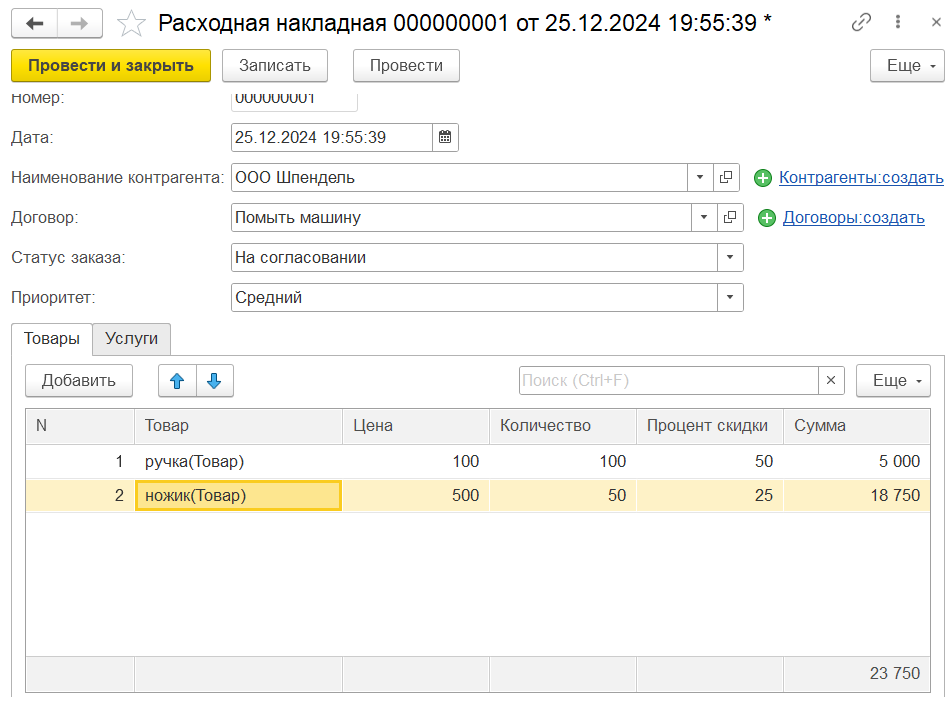Switch to Товары tab
This screenshot has height=705, width=947.
click(x=52, y=339)
